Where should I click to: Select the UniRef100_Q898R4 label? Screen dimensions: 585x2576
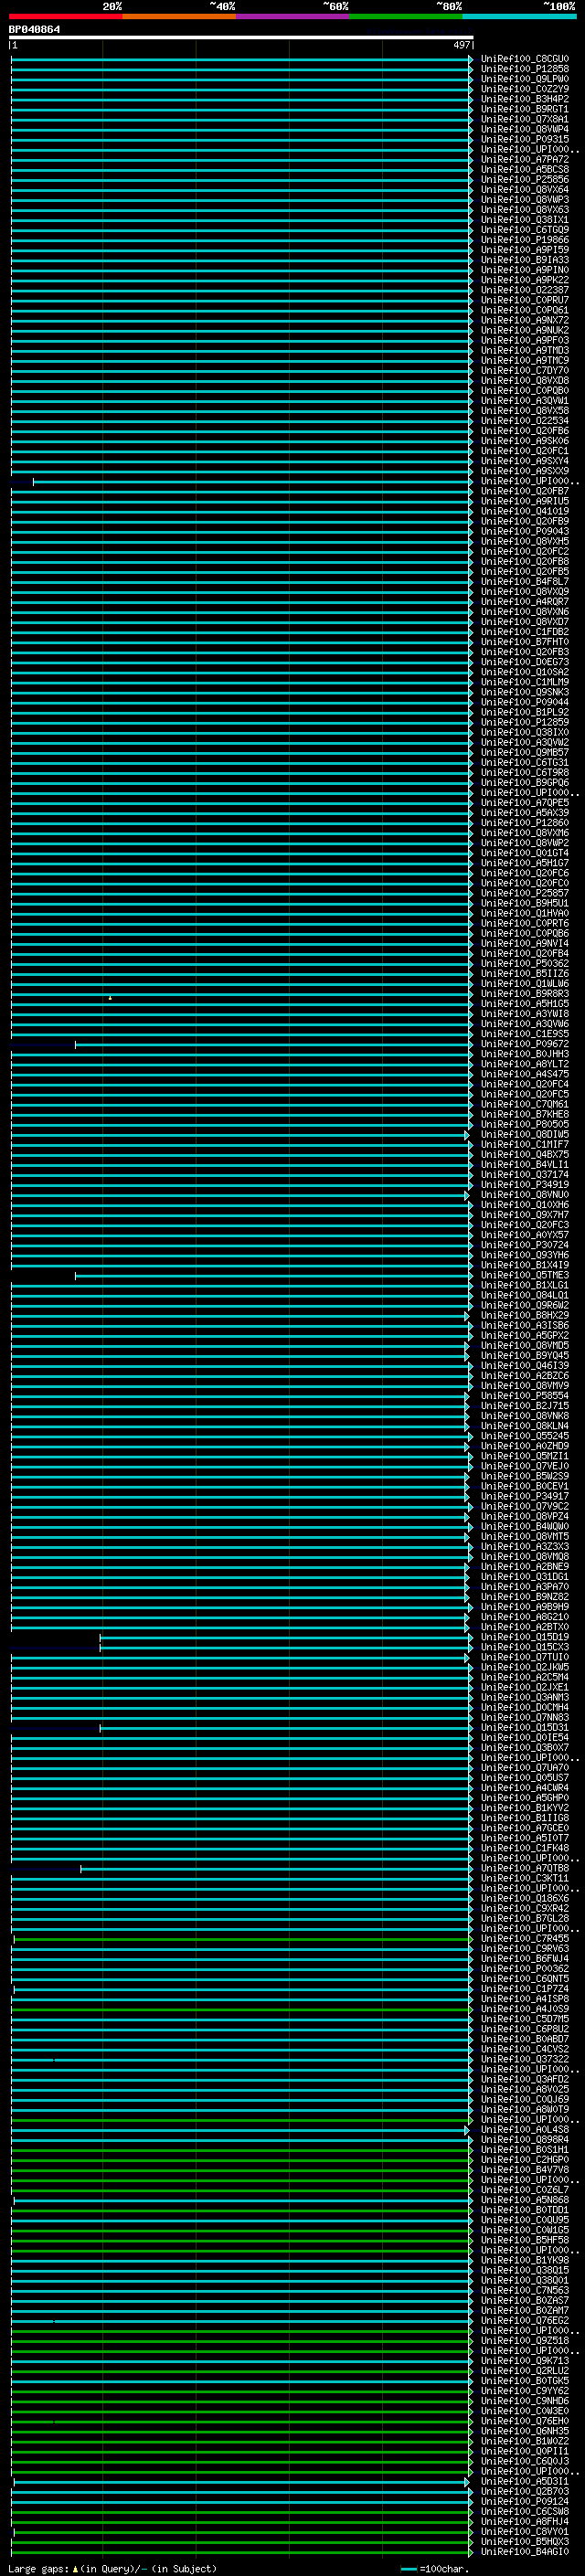coord(524,2140)
